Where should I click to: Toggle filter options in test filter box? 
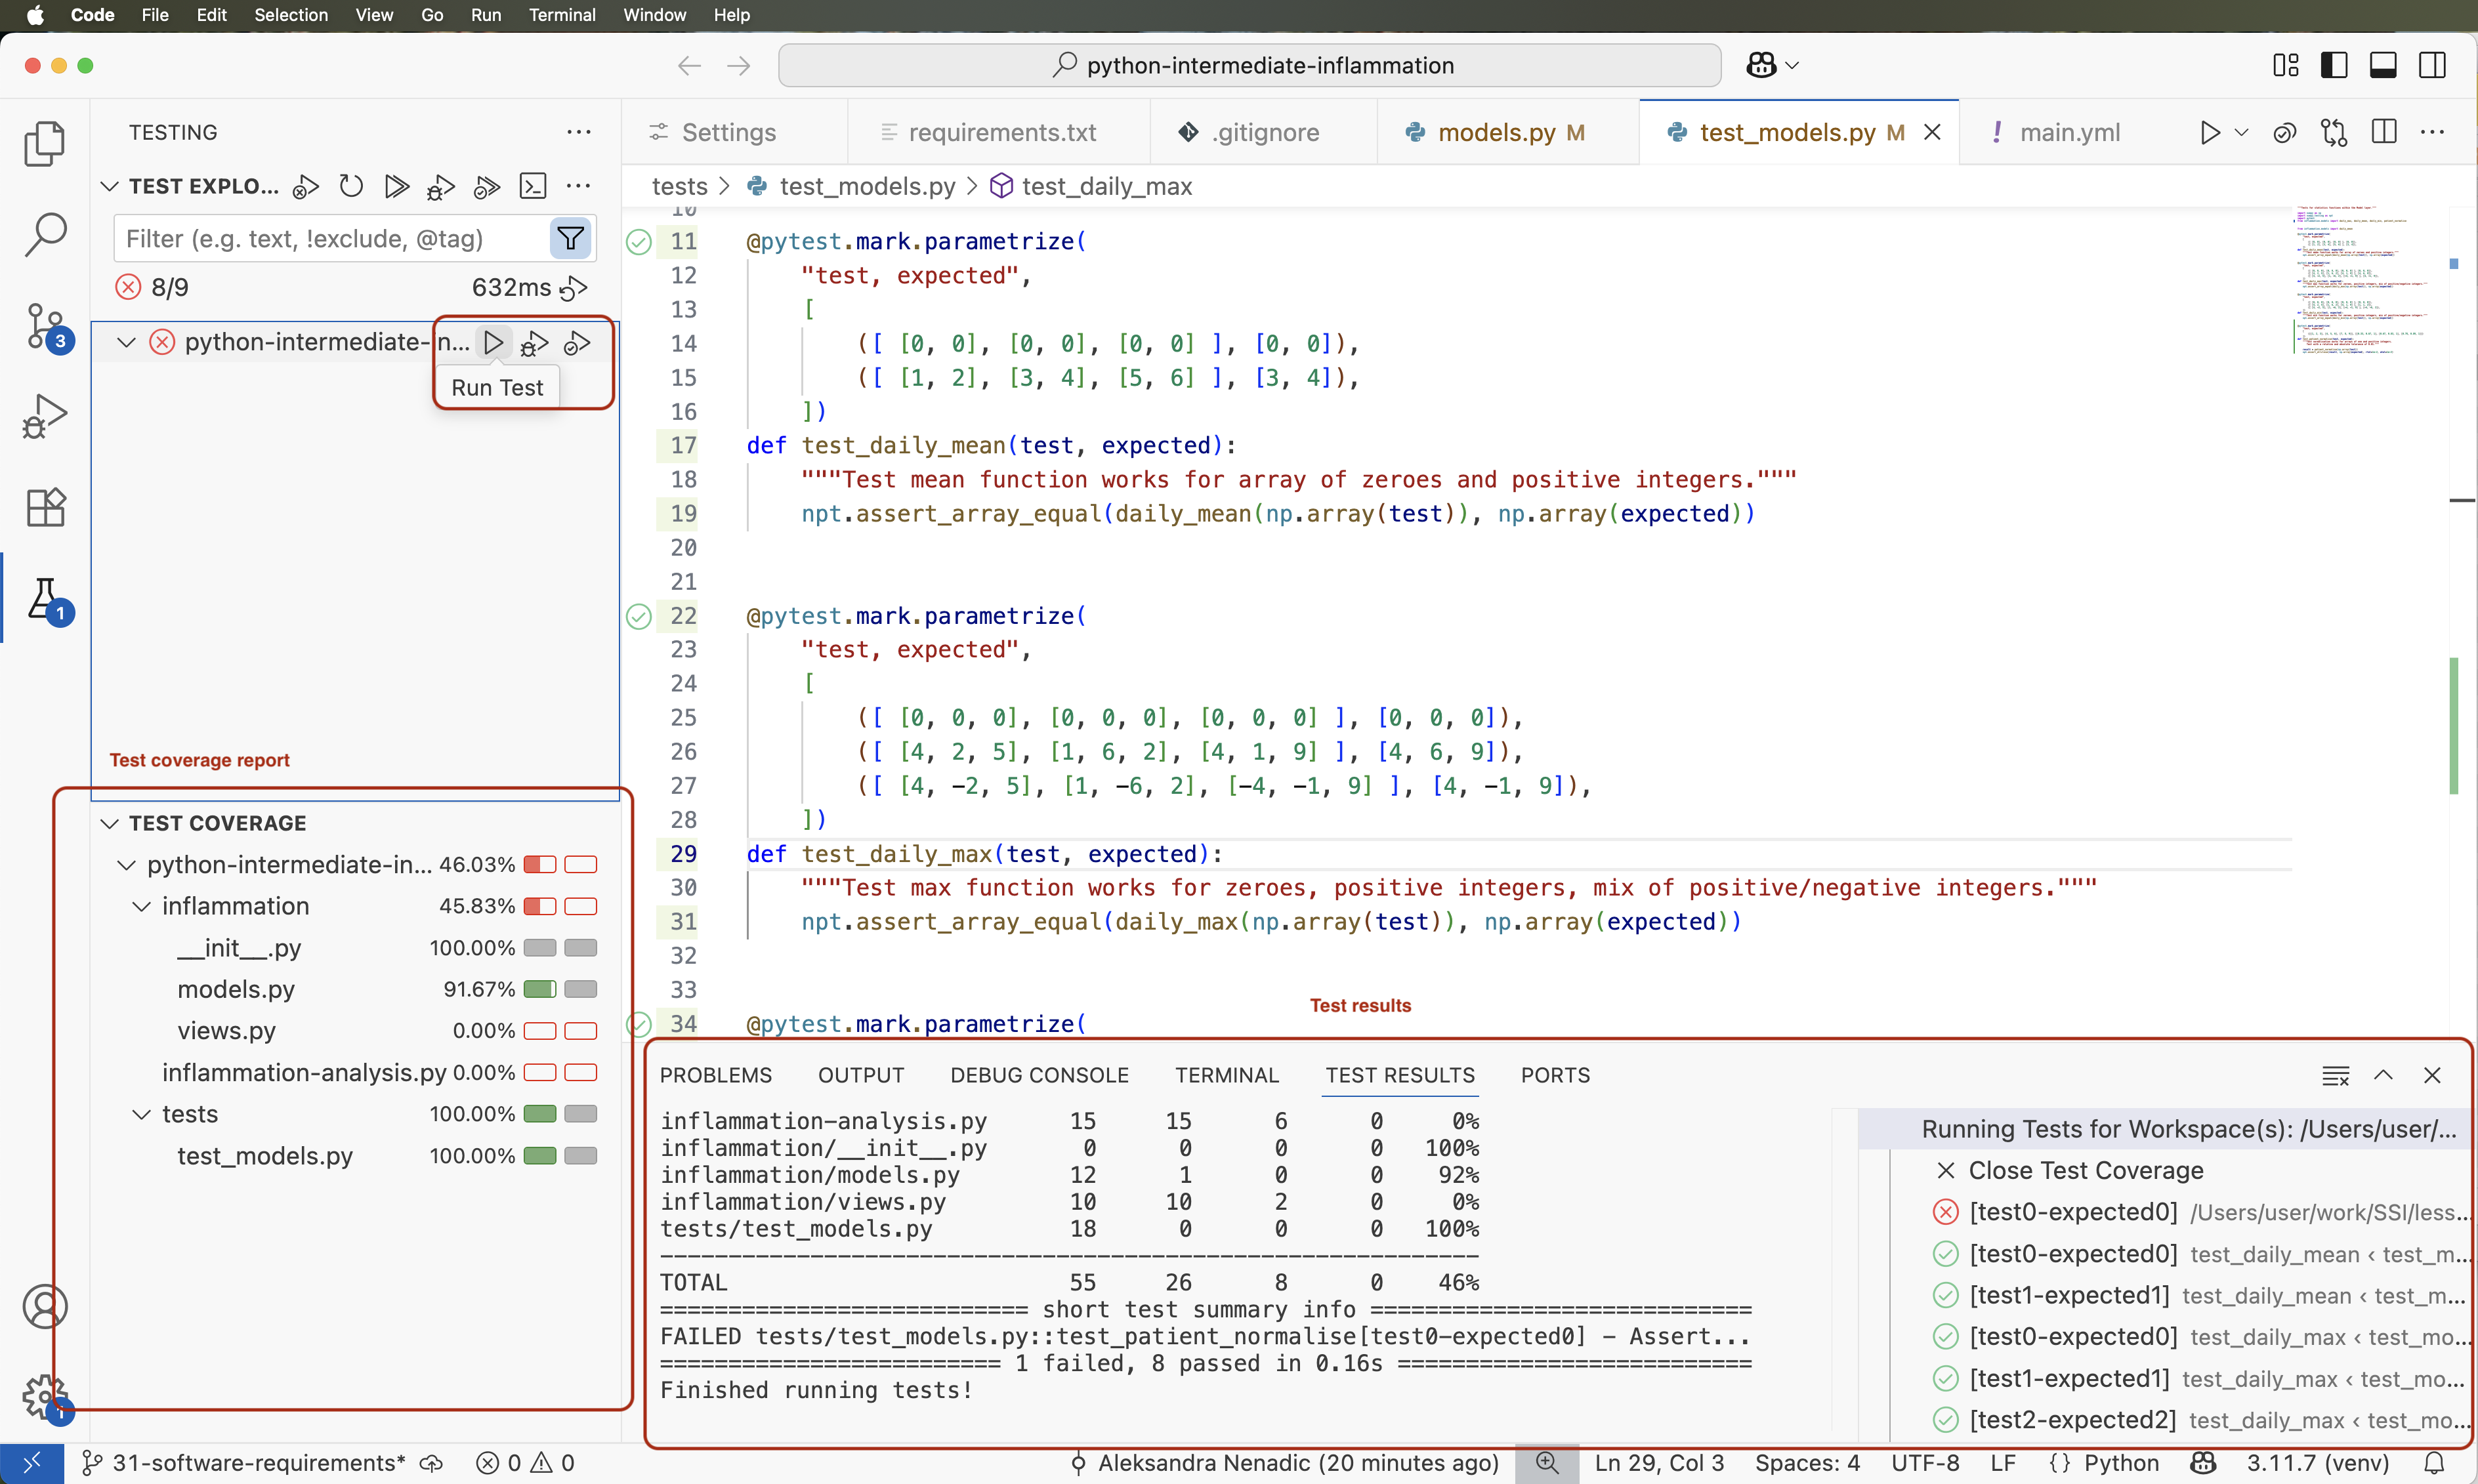[x=570, y=238]
